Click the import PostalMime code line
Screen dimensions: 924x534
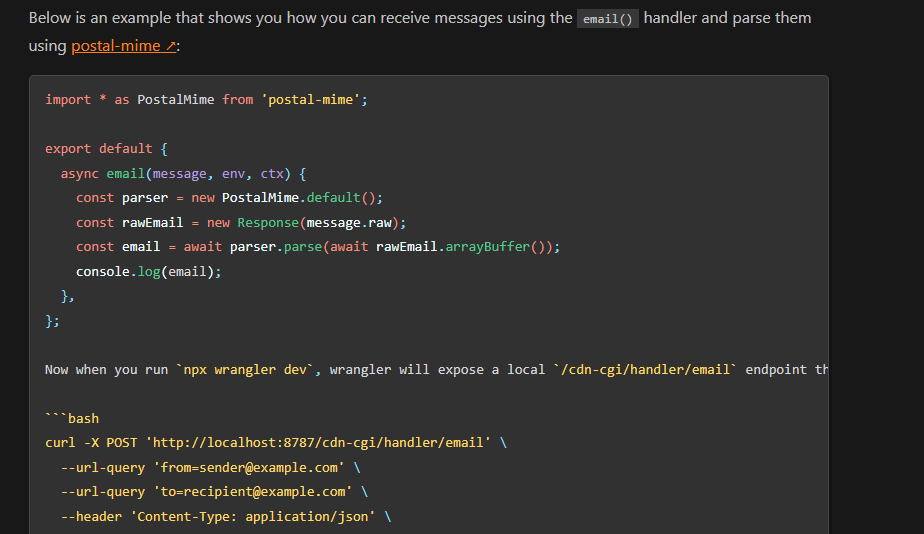tap(206, 100)
